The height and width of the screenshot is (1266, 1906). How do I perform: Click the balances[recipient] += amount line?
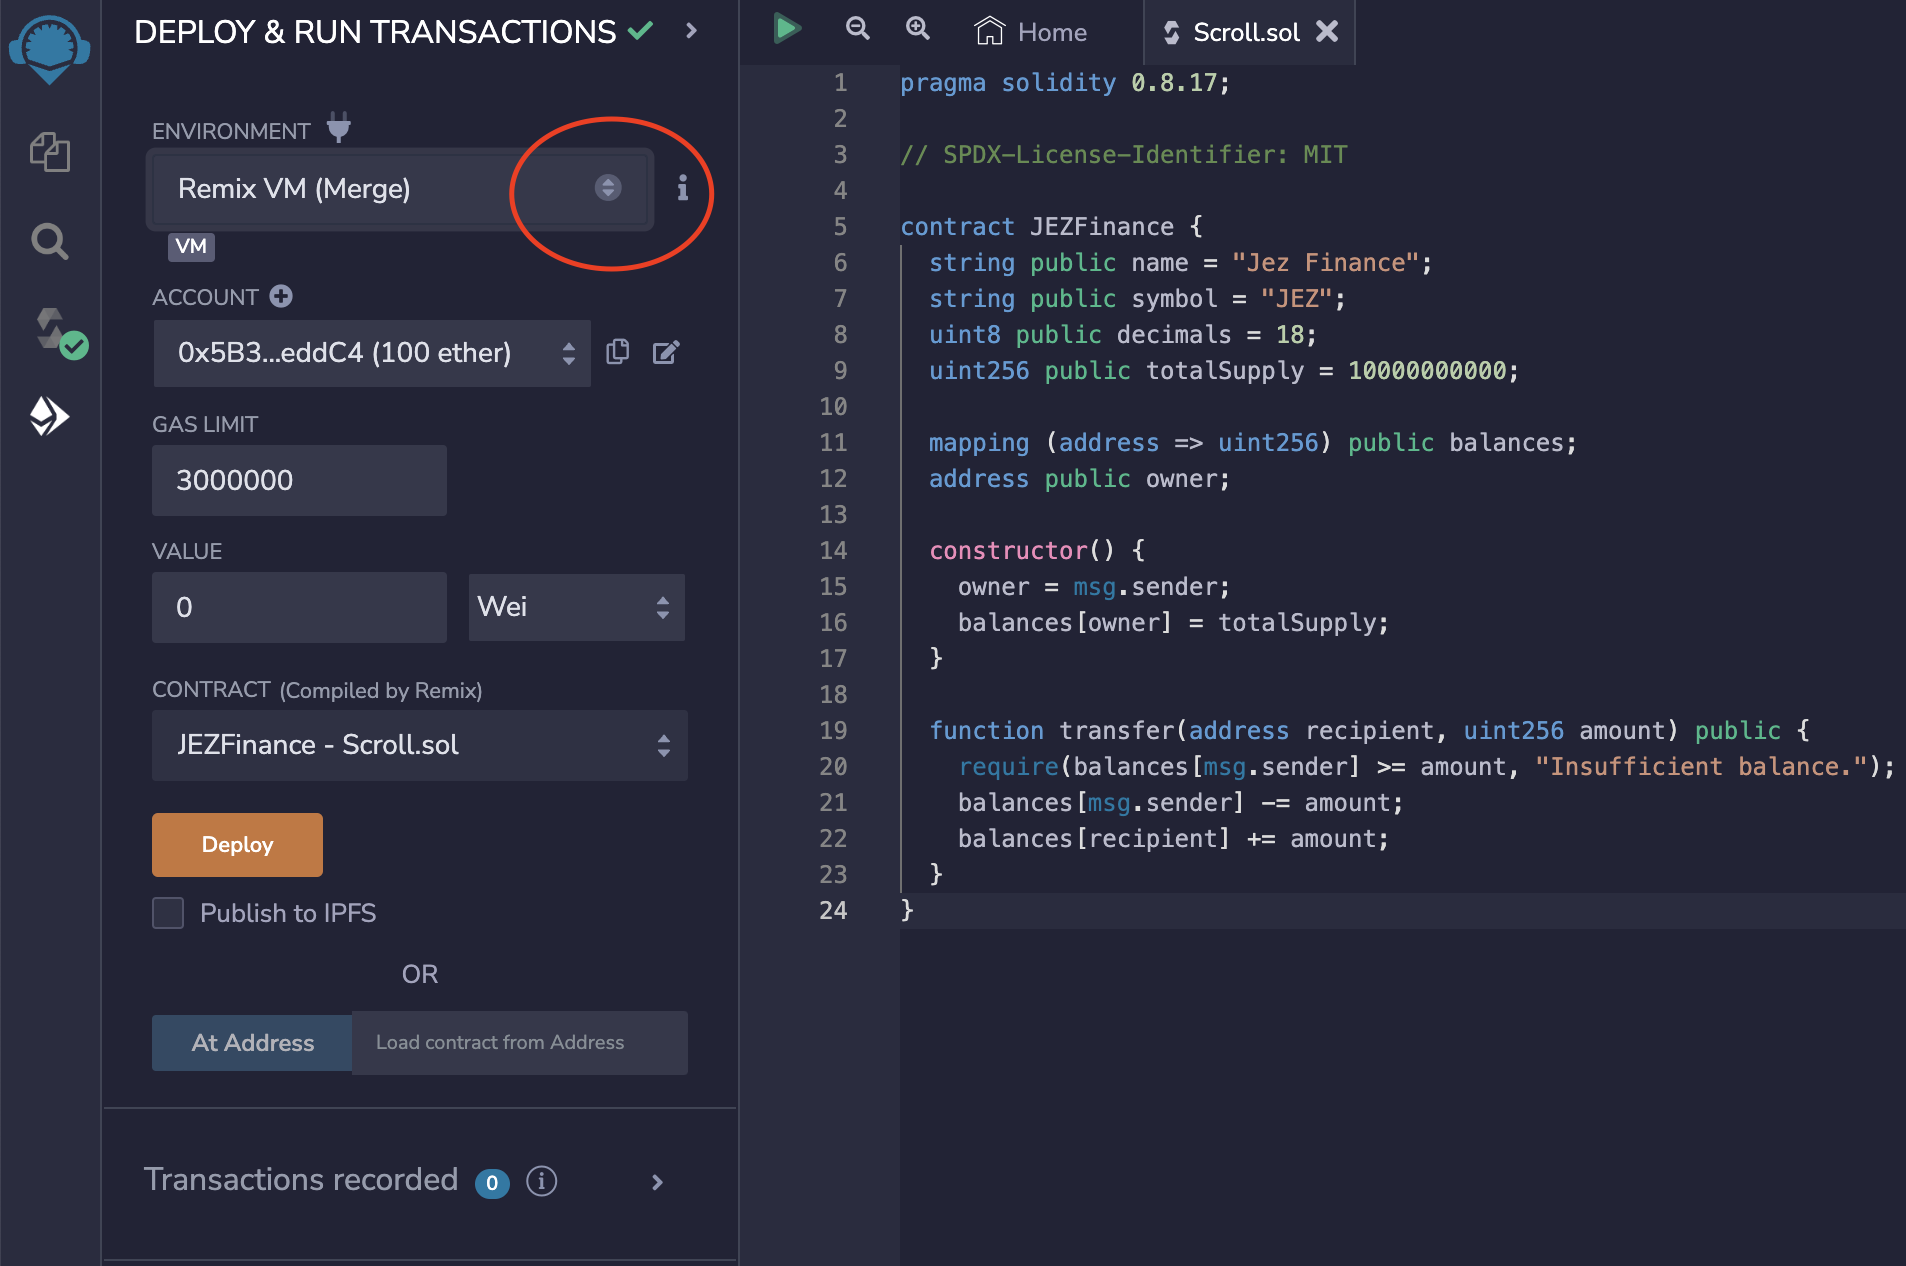pos(1174,839)
